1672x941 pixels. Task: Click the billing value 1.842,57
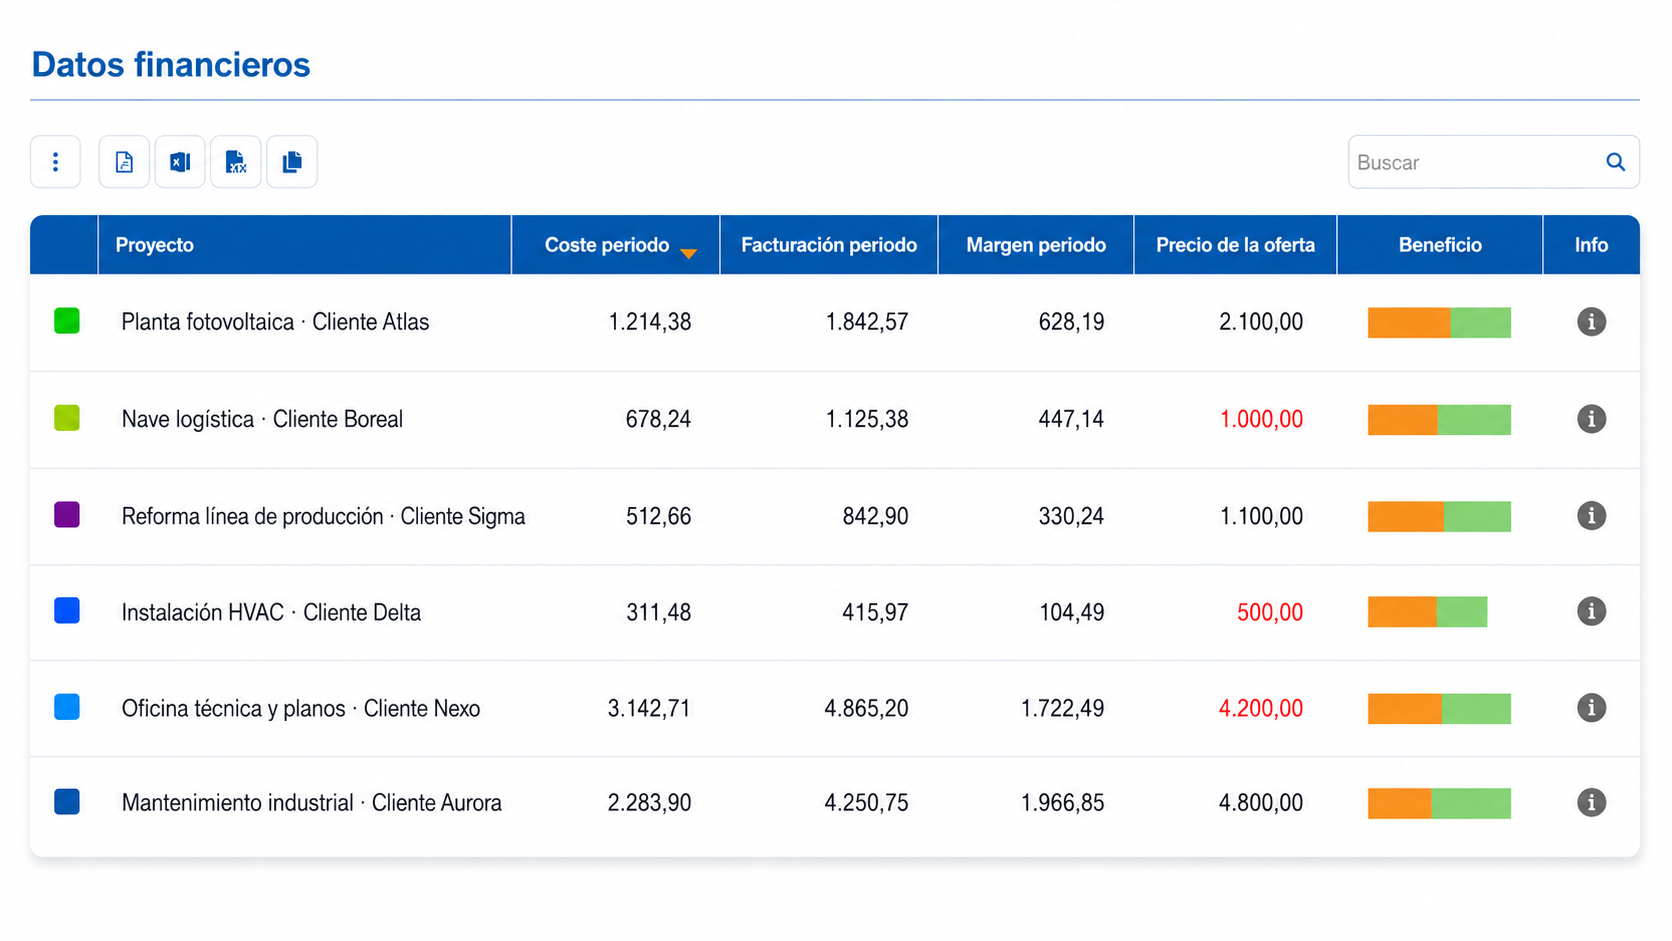[x=867, y=322]
